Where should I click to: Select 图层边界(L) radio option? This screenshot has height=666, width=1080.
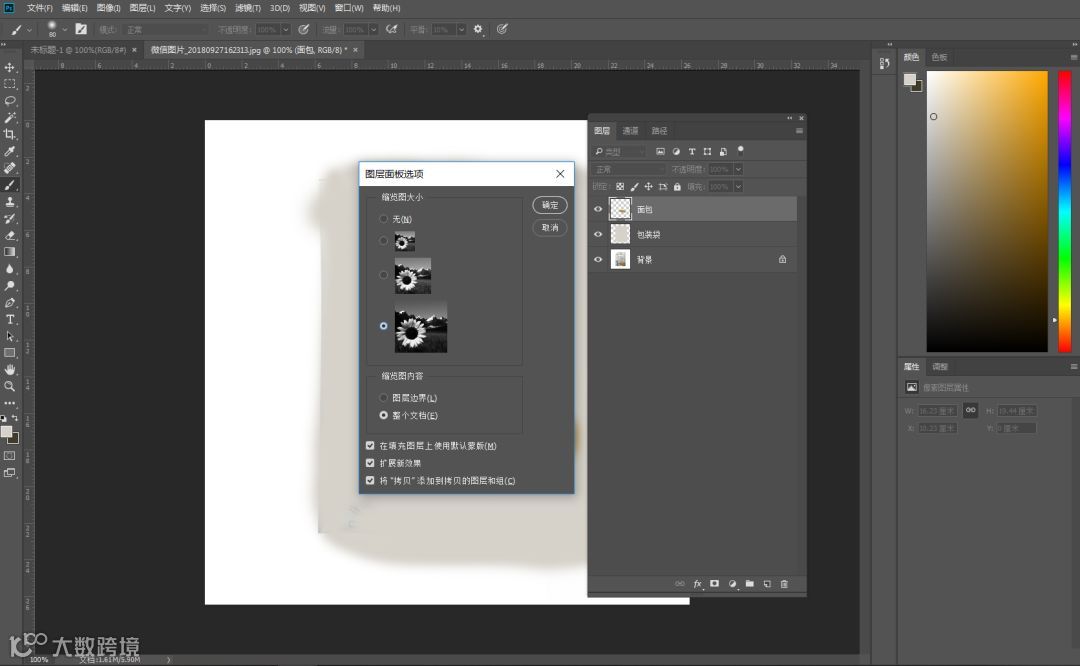coord(384,397)
